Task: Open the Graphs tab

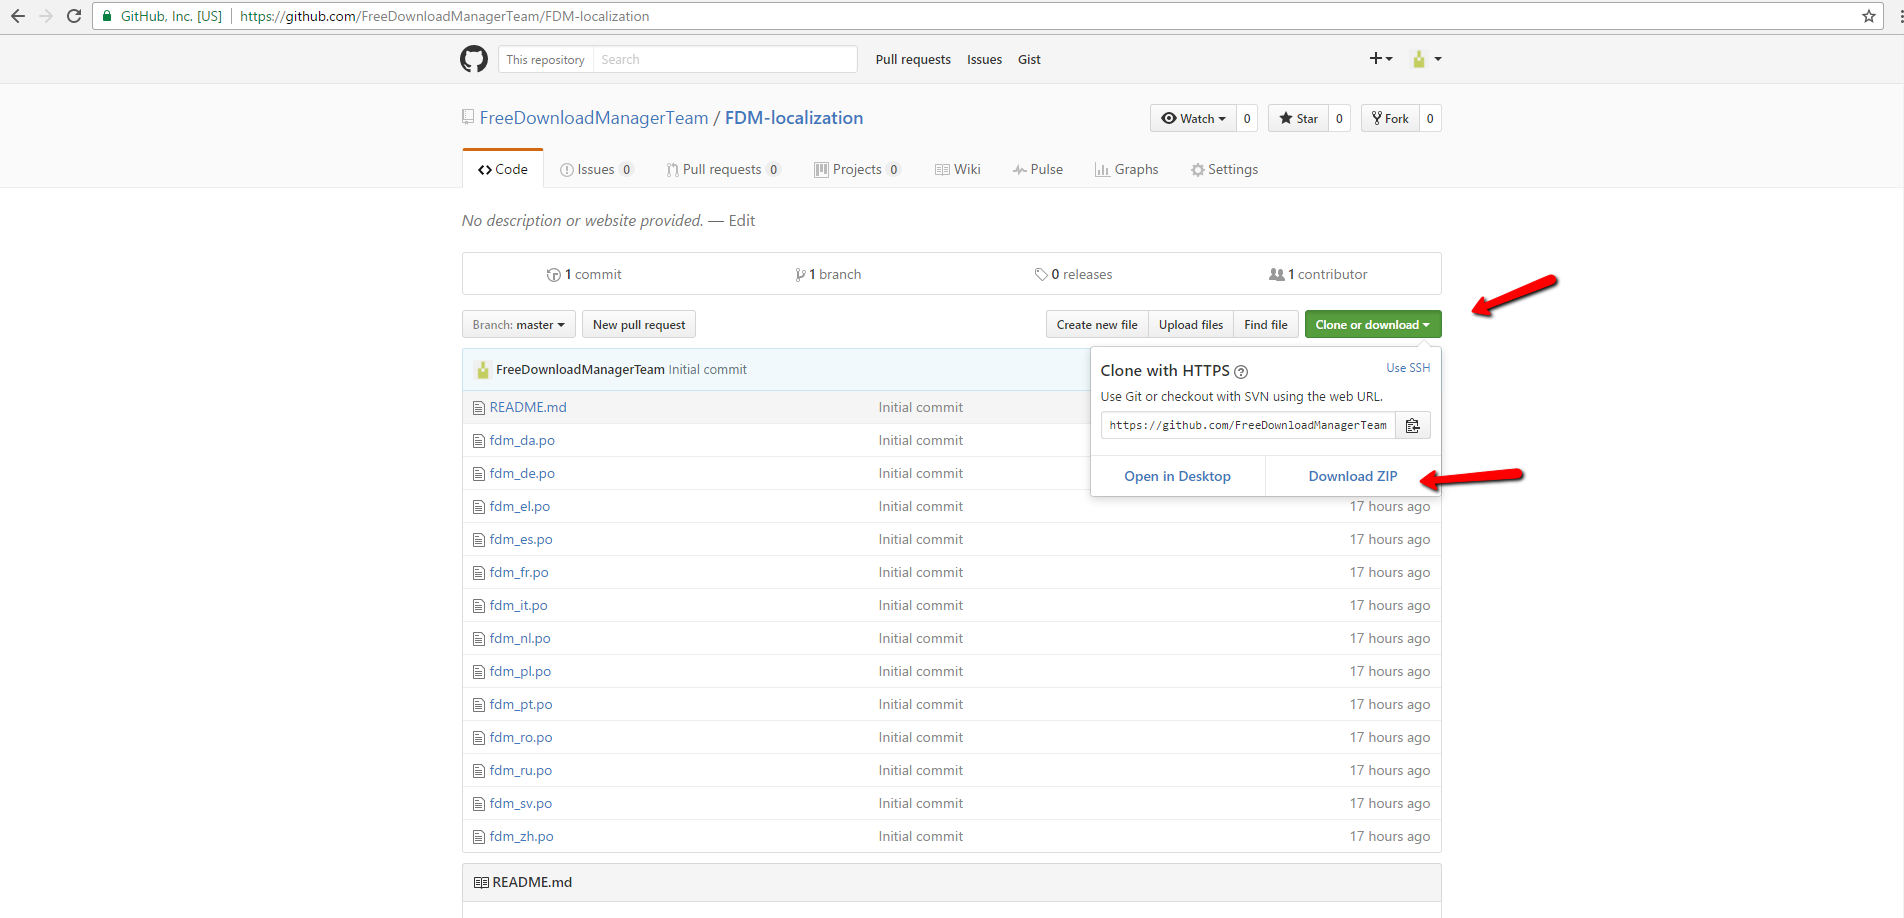Action: point(1127,170)
